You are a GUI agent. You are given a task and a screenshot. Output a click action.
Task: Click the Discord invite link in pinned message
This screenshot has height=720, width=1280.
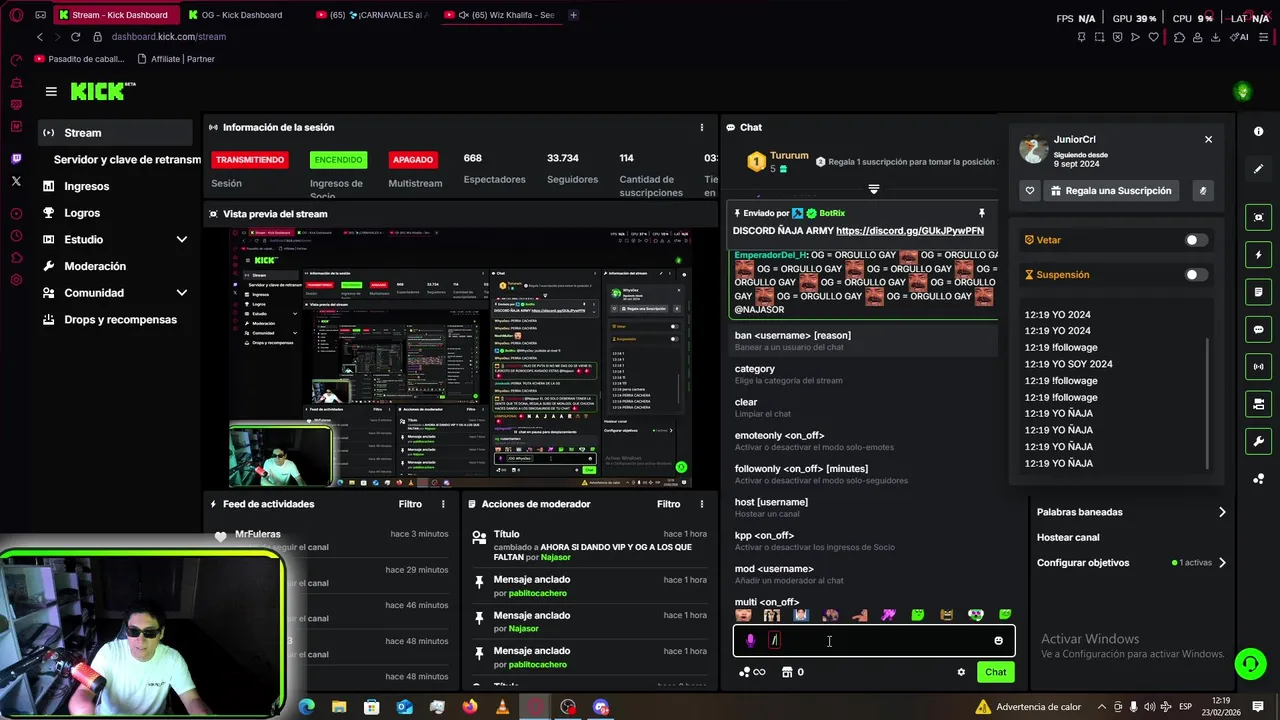coord(910,231)
